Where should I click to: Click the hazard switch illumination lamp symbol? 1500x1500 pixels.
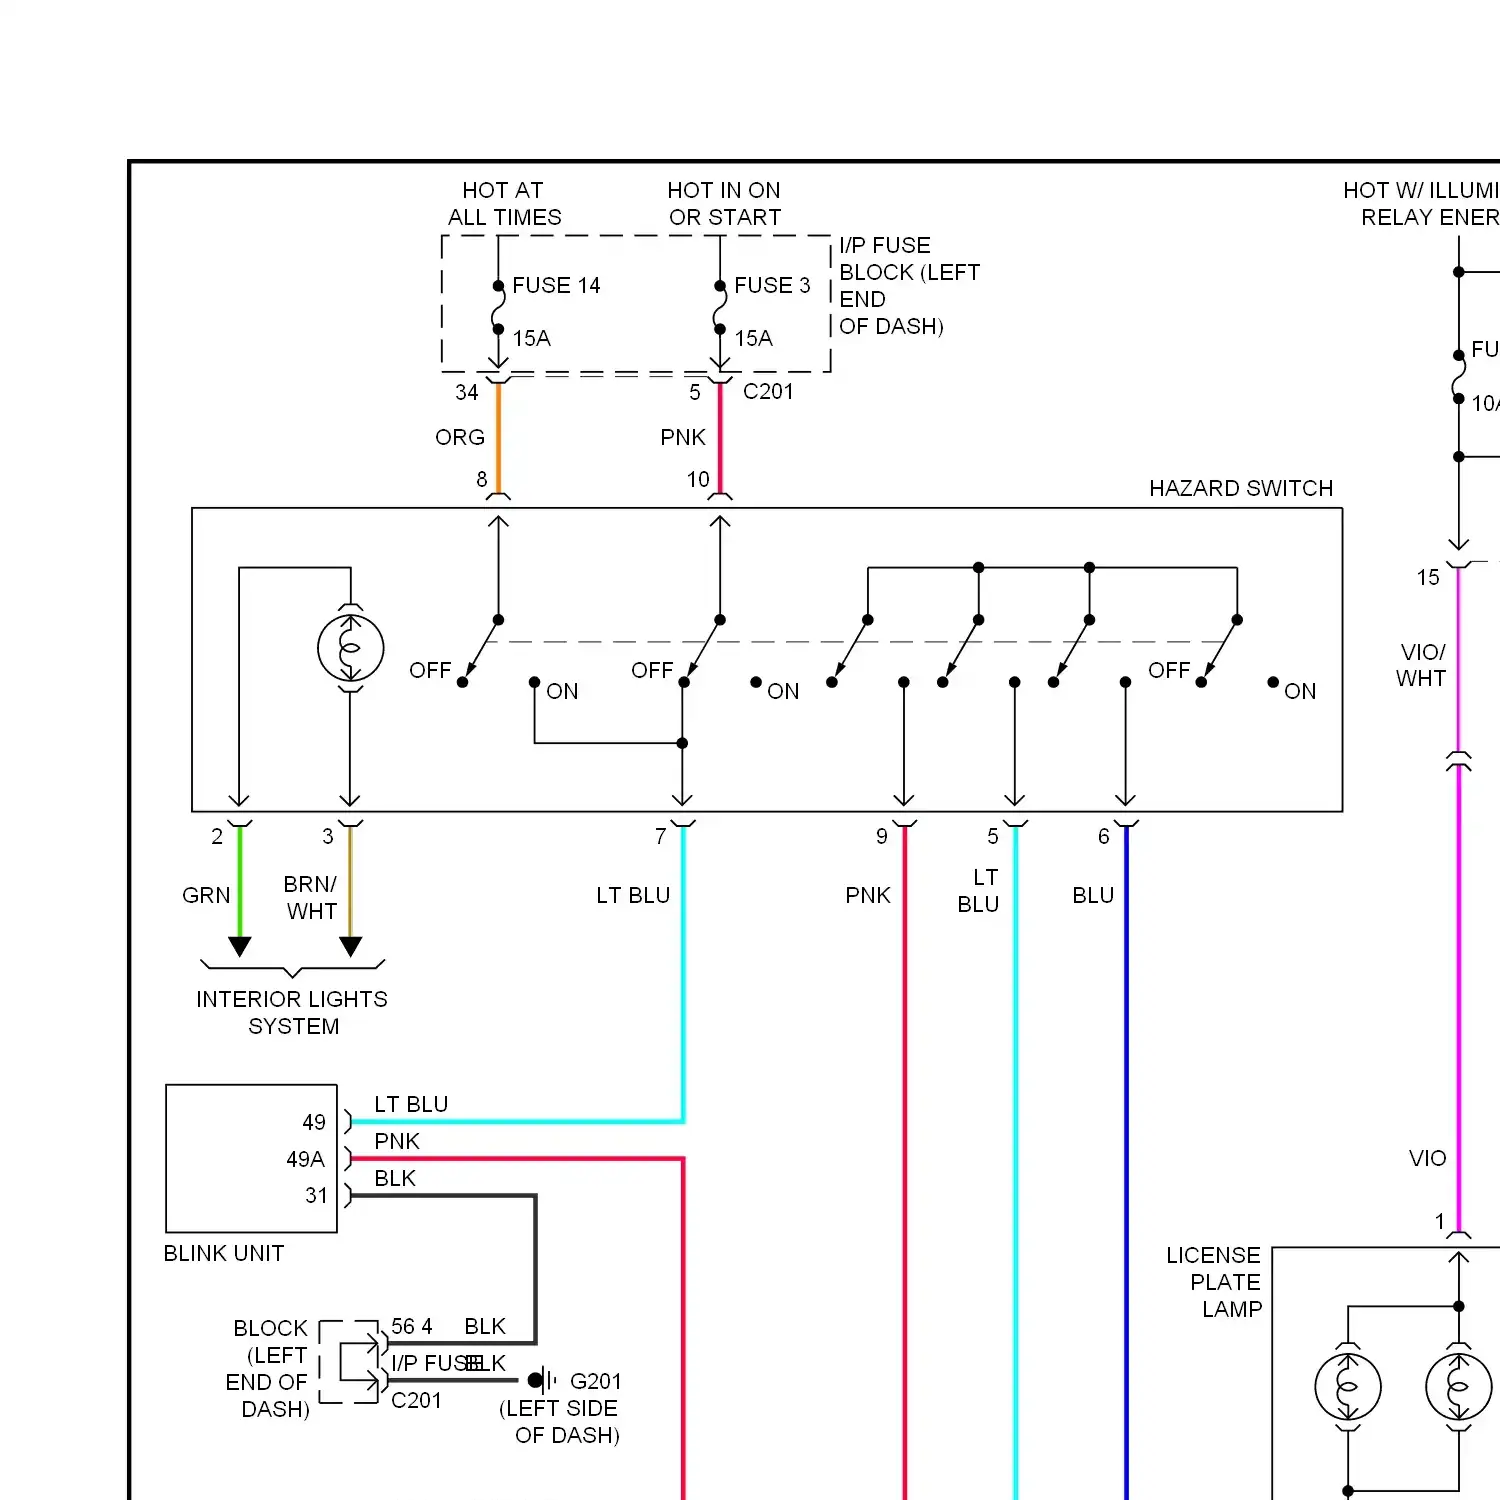click(350, 648)
